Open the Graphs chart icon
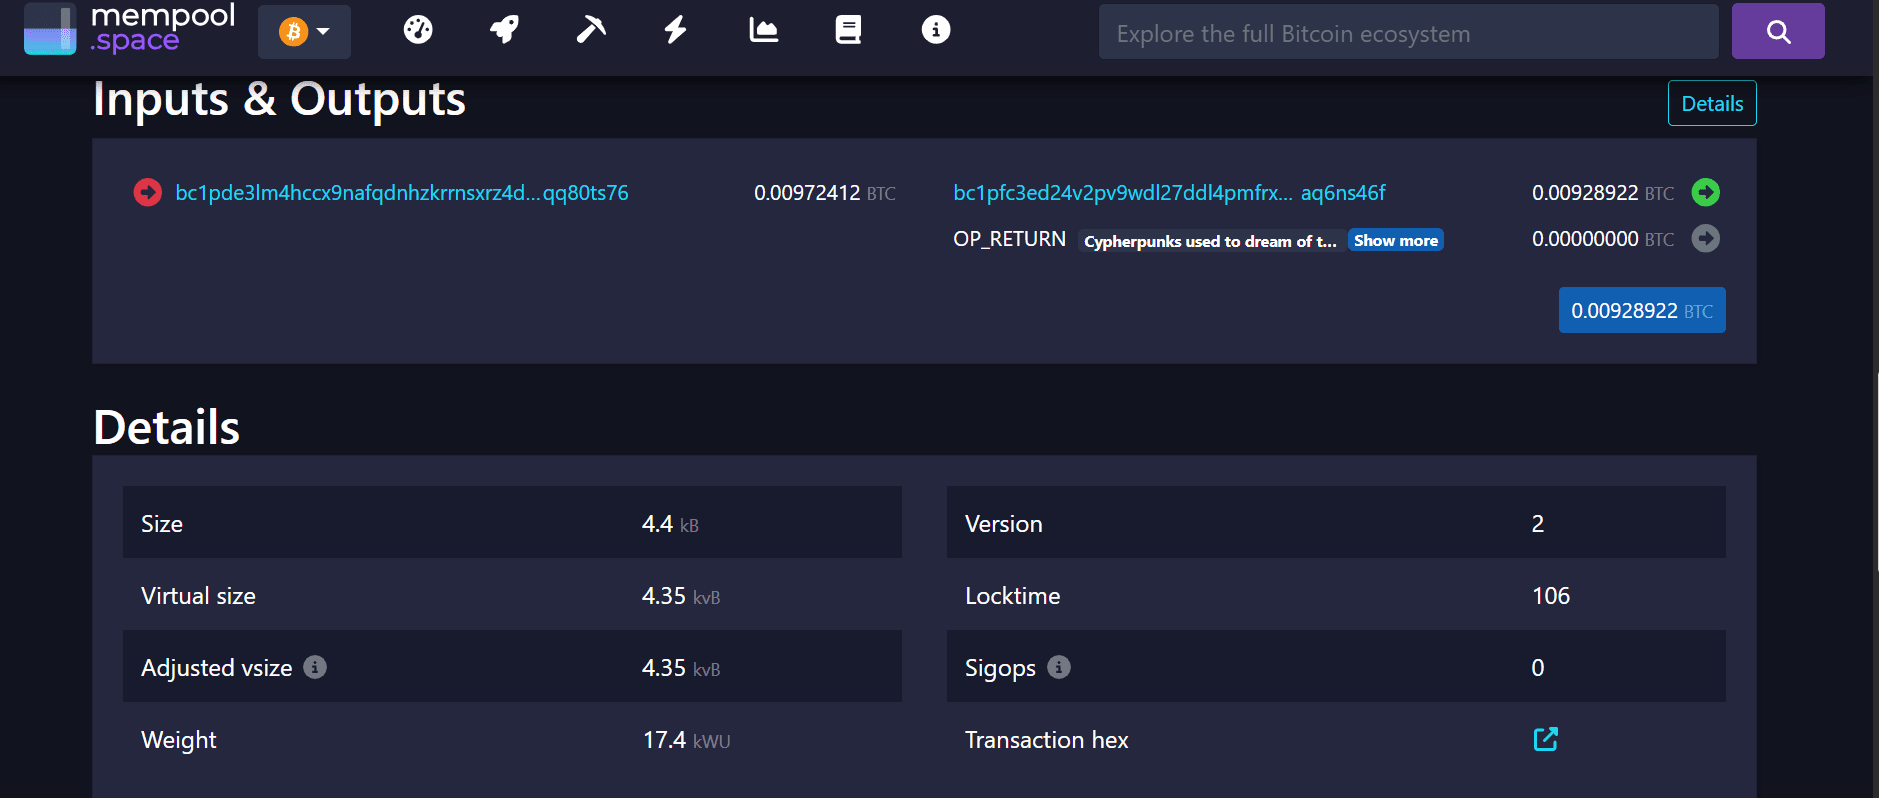This screenshot has height=798, width=1879. (763, 30)
